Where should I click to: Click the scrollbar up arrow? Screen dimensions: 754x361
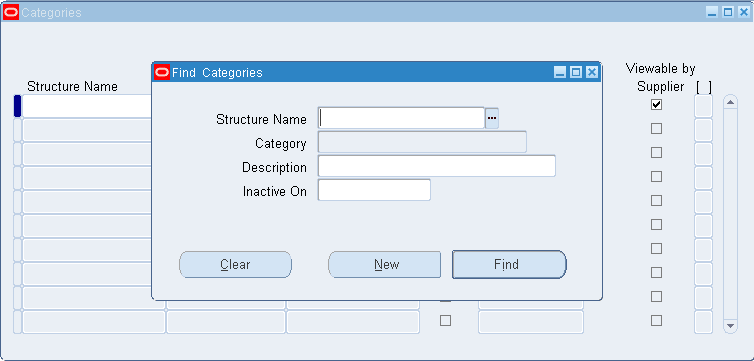coord(730,102)
